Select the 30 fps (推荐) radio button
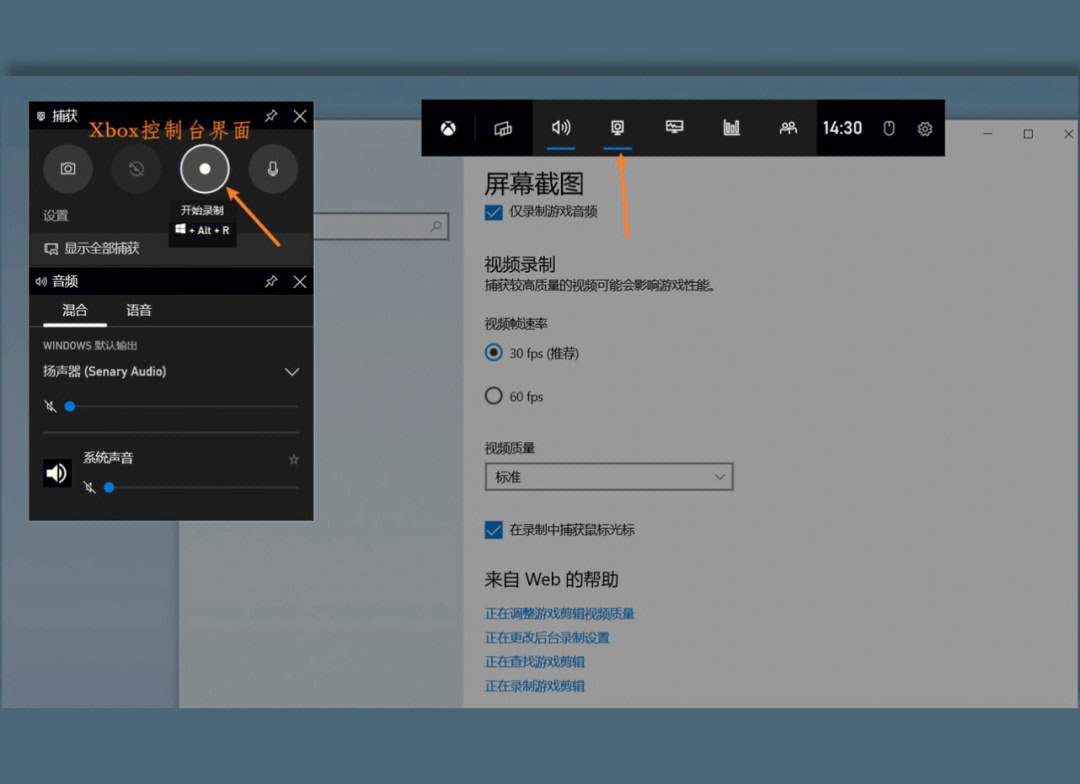This screenshot has height=784, width=1080. (493, 353)
